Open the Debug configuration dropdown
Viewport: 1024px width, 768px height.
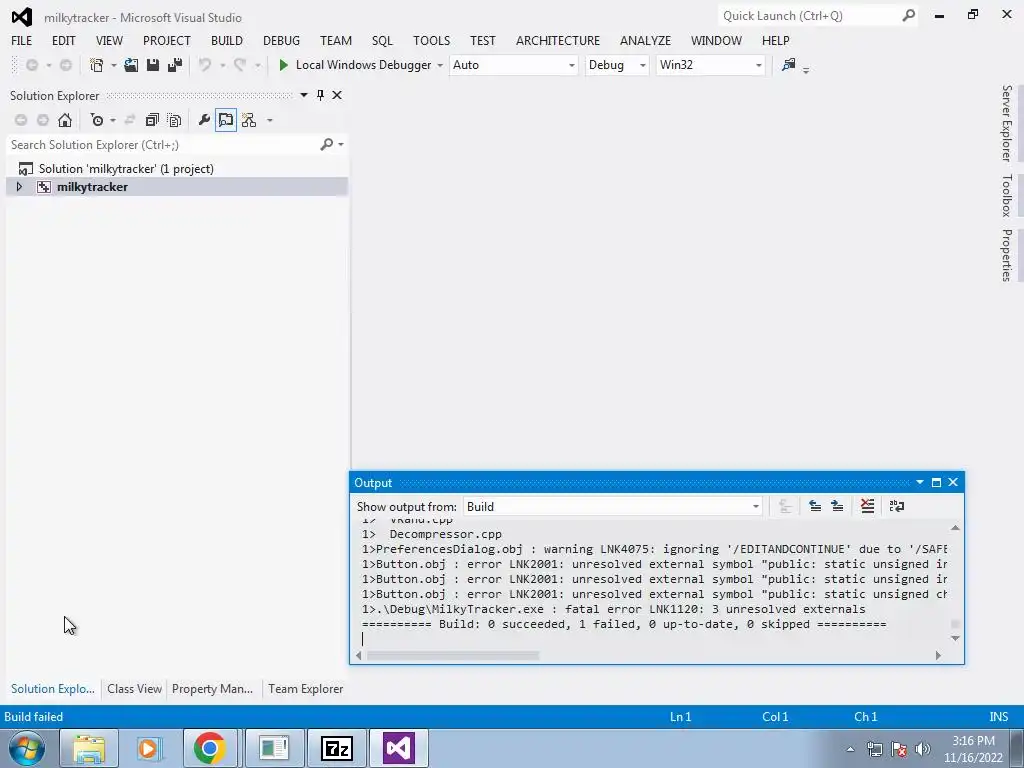(x=616, y=65)
